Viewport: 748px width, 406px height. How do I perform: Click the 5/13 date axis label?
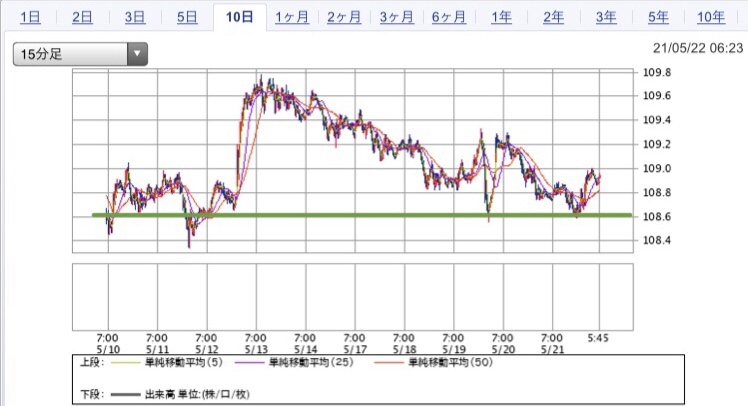coord(256,349)
